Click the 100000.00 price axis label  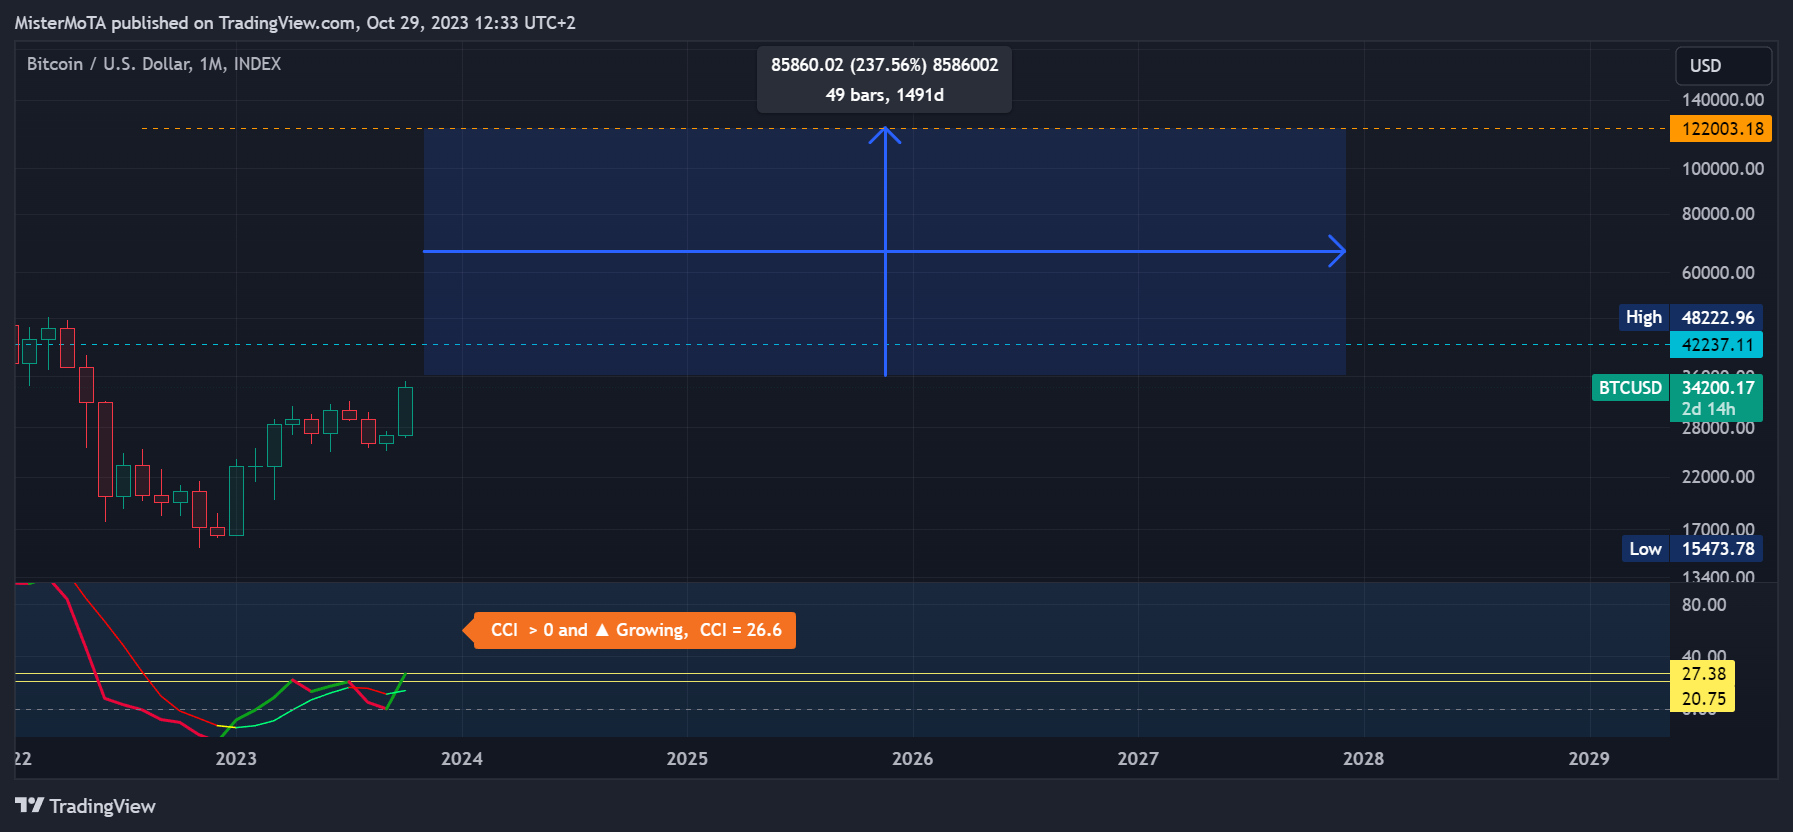pyautogui.click(x=1723, y=169)
